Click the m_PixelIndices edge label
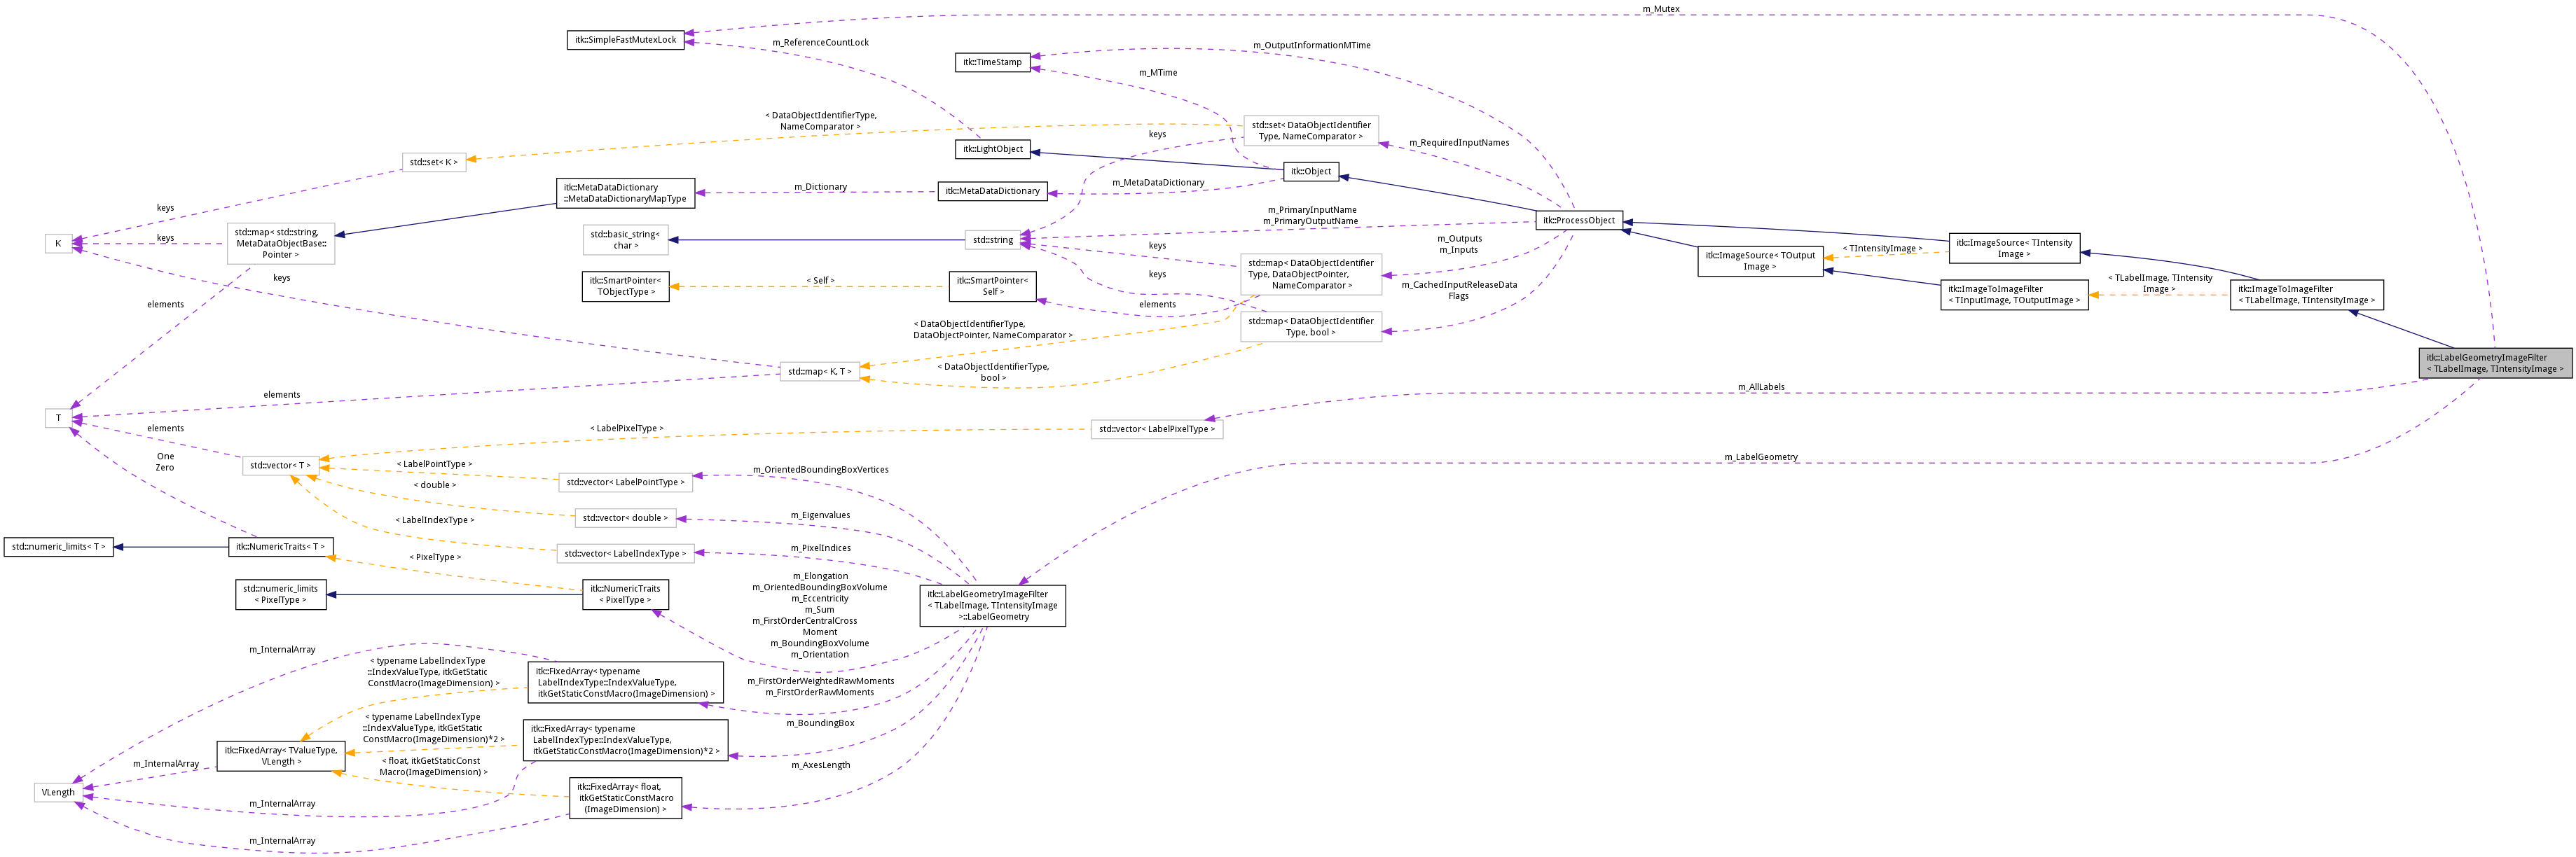Viewport: 2576px width, 857px height. [820, 548]
